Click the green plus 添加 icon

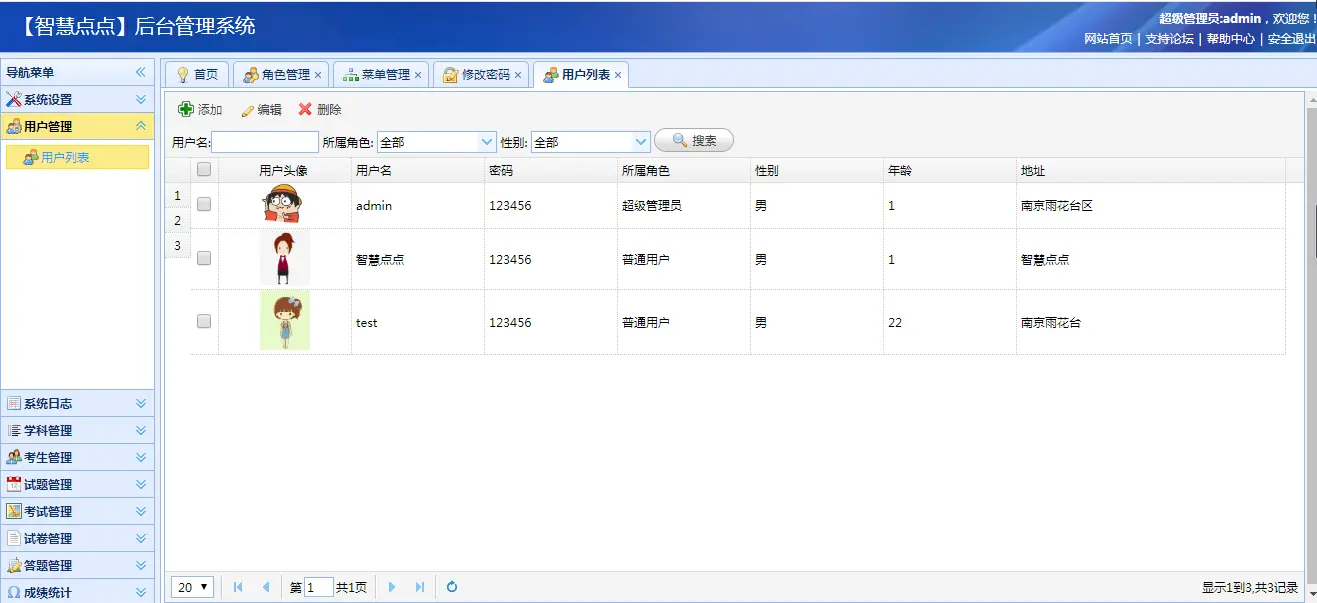click(186, 109)
